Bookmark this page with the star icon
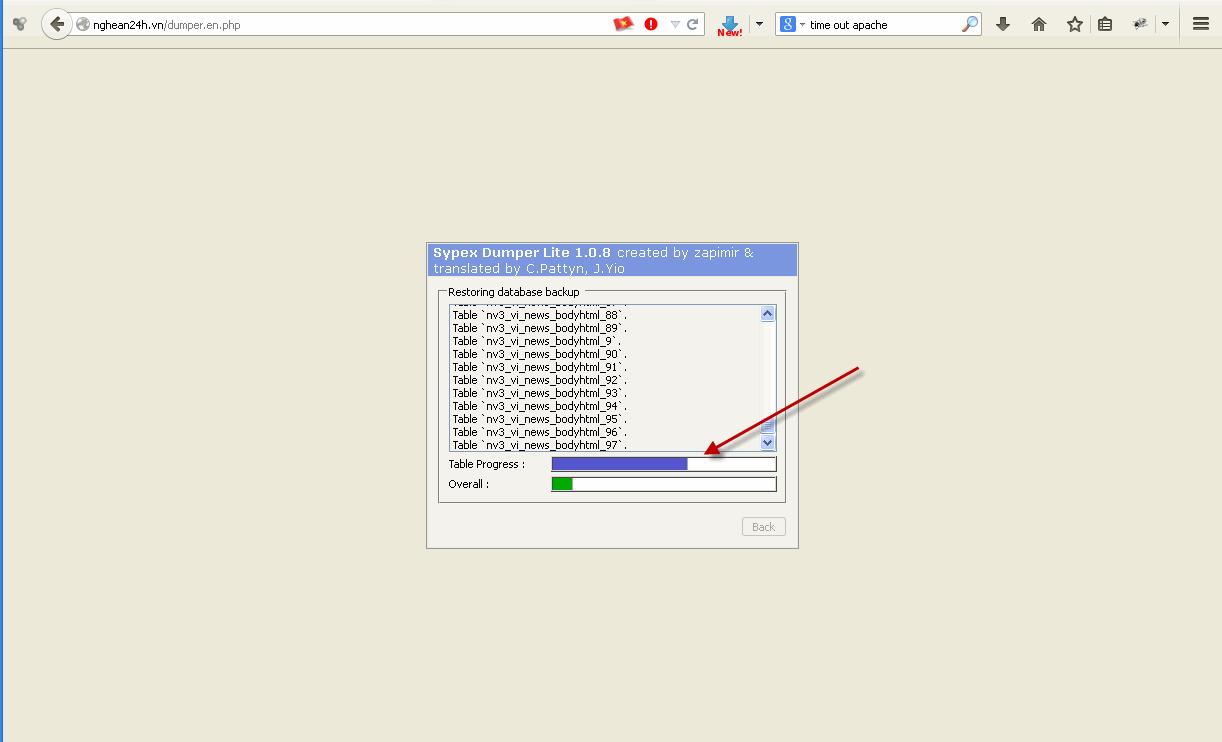1222x742 pixels. point(1075,24)
